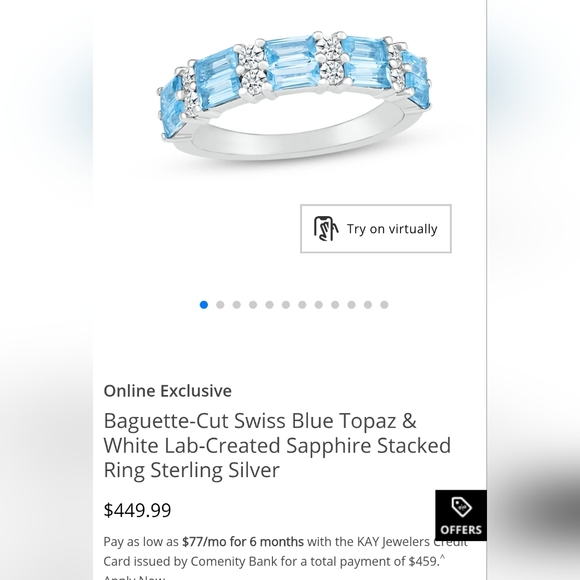Click the $449.99 price text
The height and width of the screenshot is (580, 580).
137,510
